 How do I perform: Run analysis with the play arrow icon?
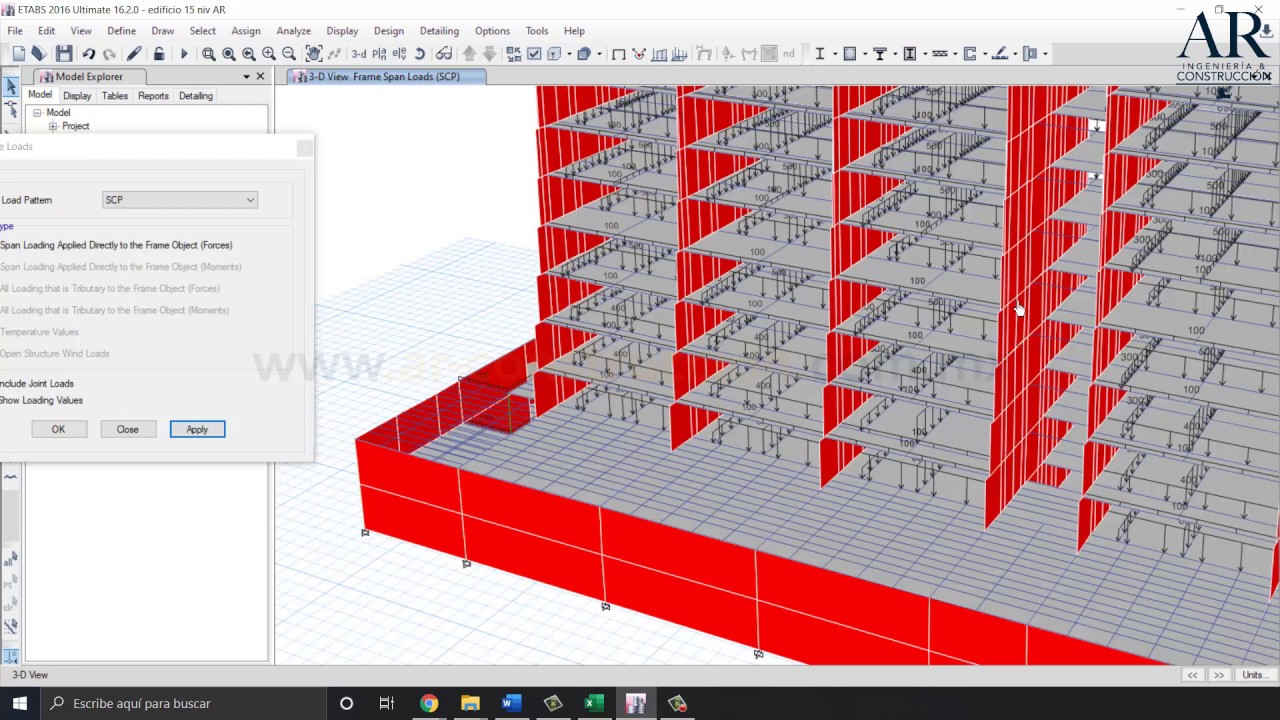tap(184, 53)
